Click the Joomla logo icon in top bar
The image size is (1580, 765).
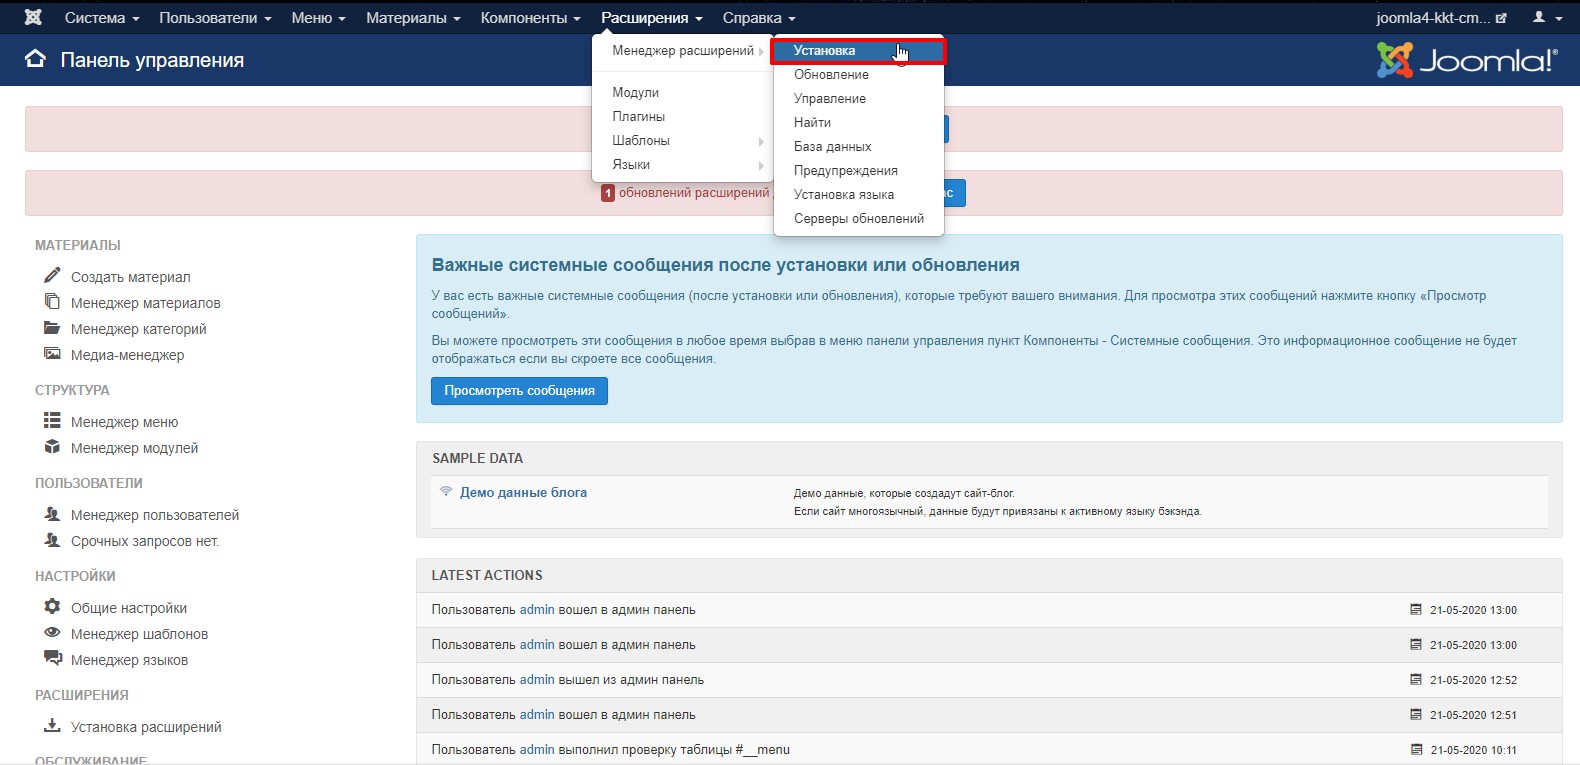[33, 17]
